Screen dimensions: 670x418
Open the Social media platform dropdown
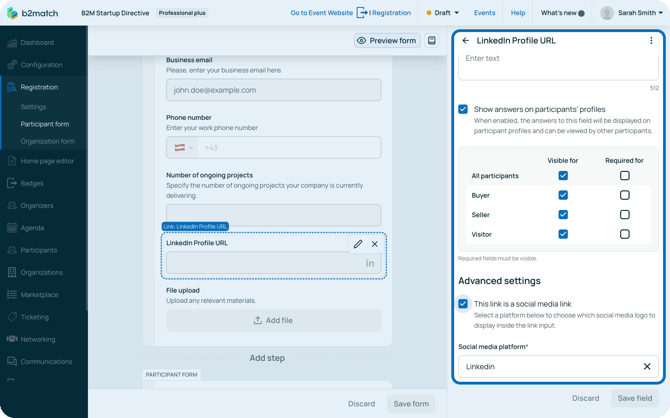550,367
